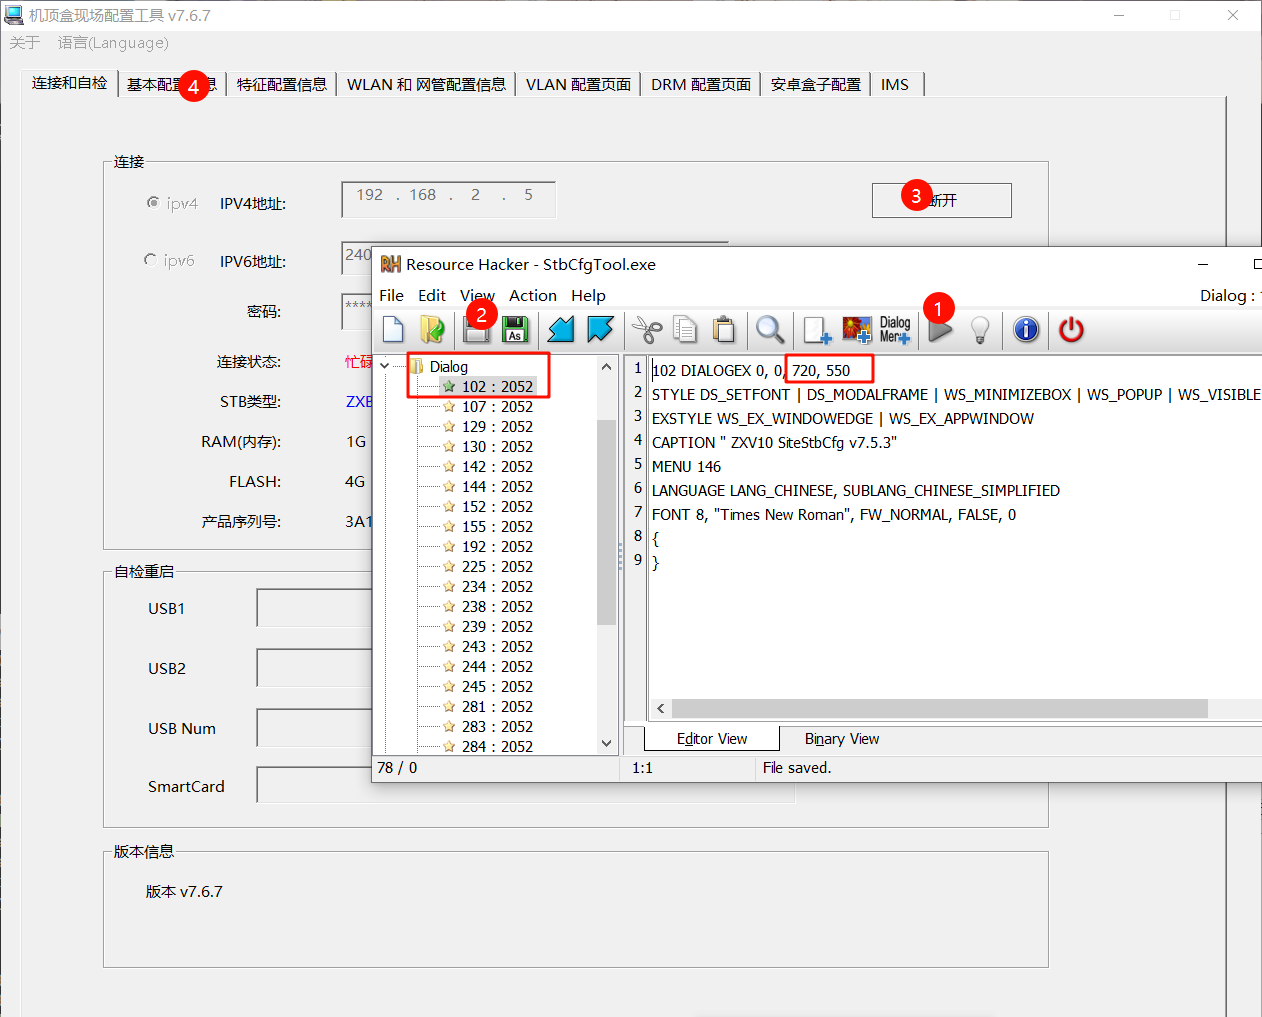
Task: Switch to the VLAN 配置页面 tab
Action: 578,84
